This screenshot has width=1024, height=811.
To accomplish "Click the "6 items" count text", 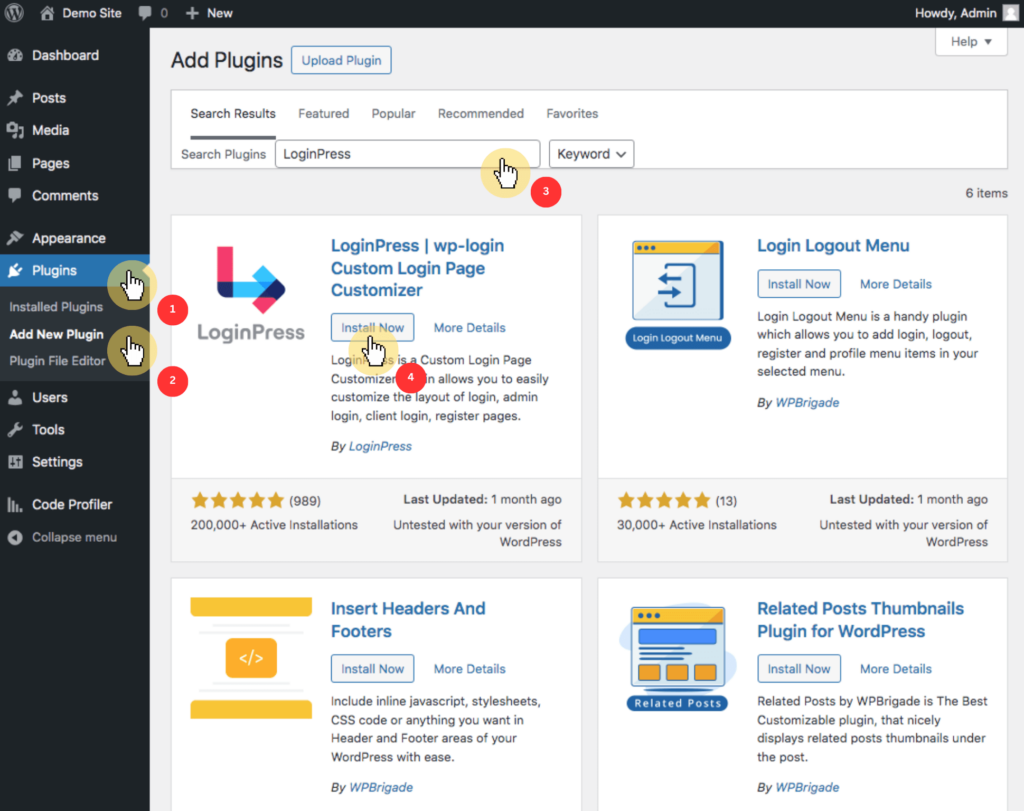I will click(986, 193).
